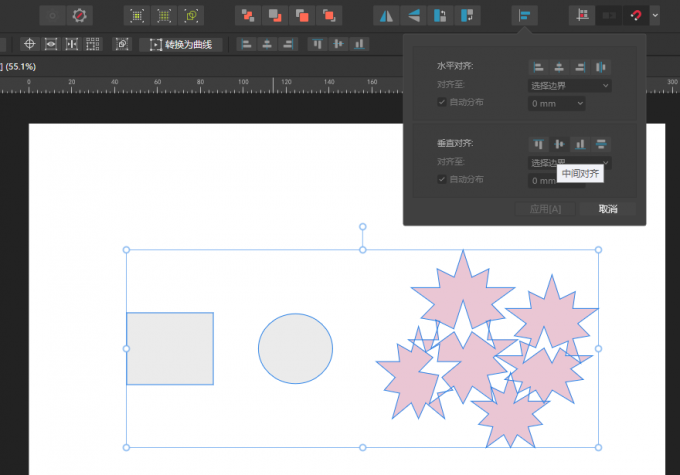Click context toolbar Align Top icon
680x475 pixels.
(x=317, y=44)
